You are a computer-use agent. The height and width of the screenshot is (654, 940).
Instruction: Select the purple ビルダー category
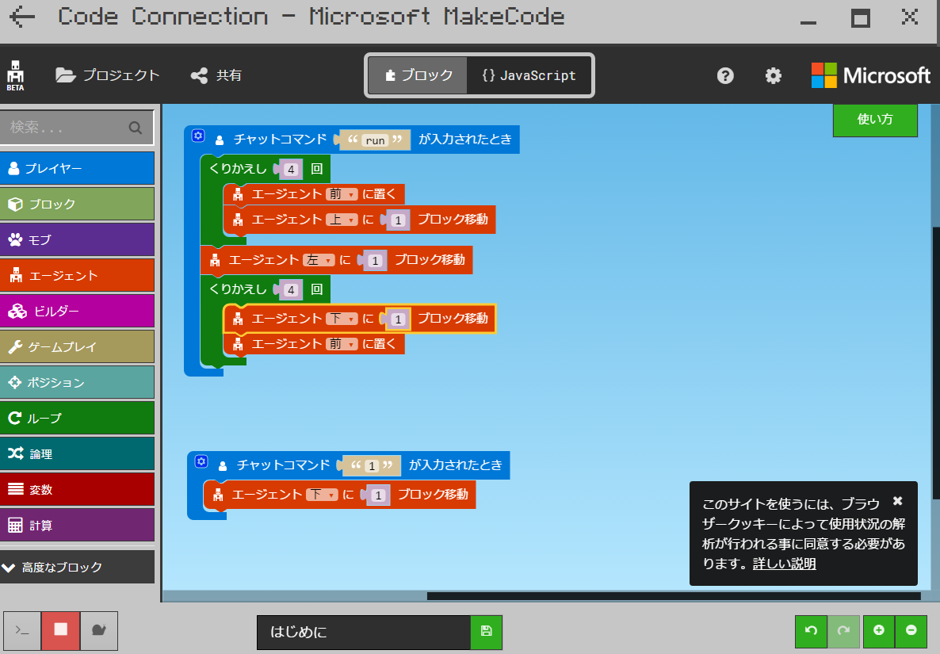(78, 311)
